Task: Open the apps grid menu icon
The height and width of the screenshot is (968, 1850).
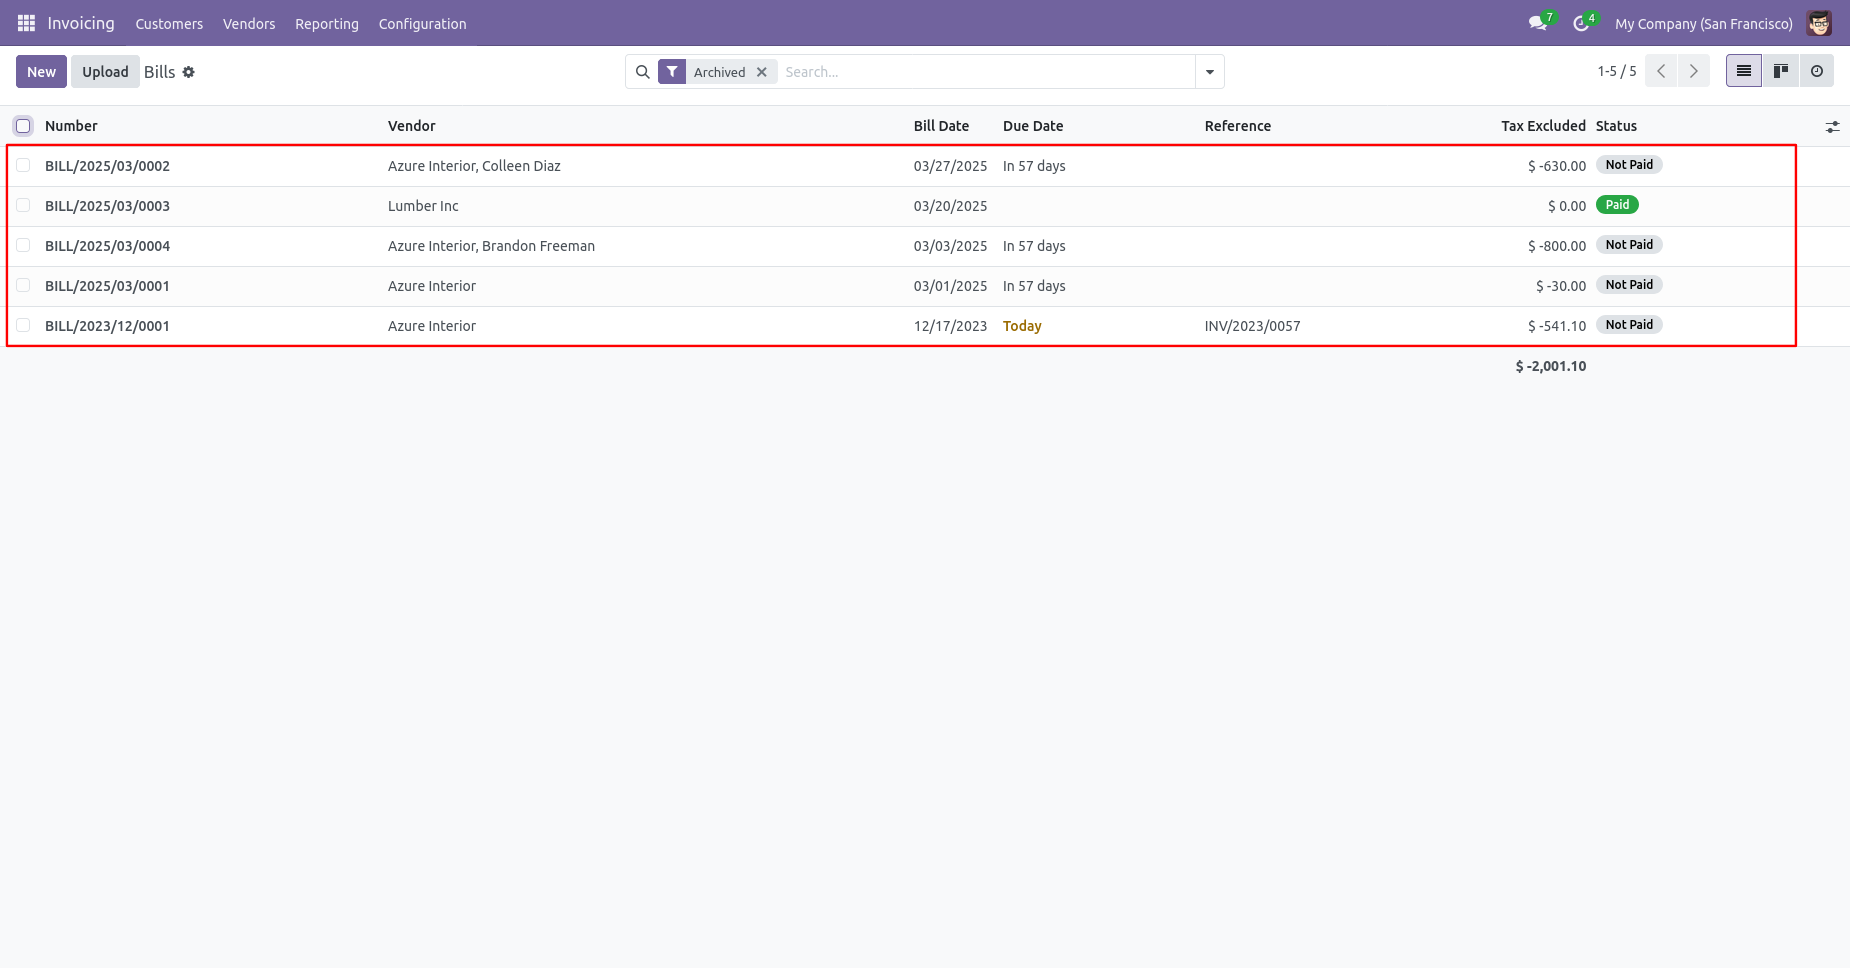Action: tap(26, 23)
